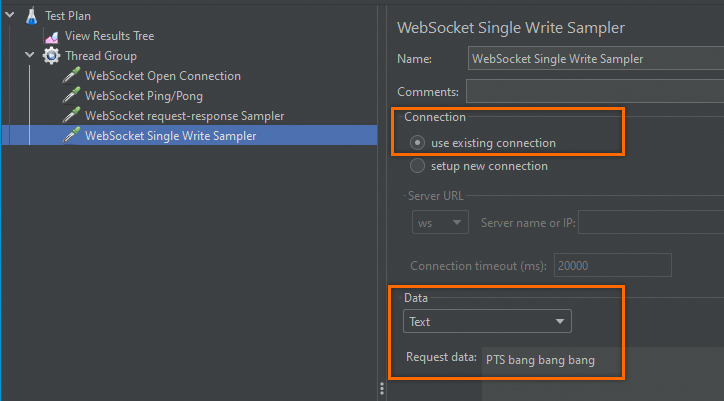Collapse the Test Plan tree node
The image size is (724, 401).
click(x=9, y=16)
